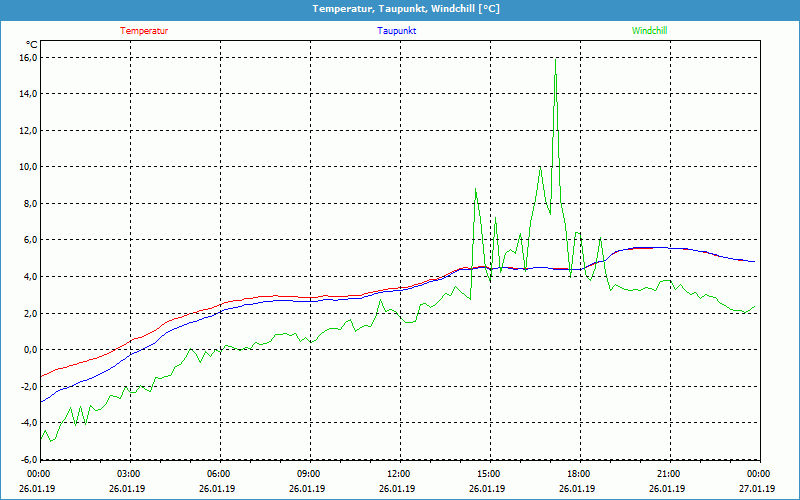The width and height of the screenshot is (800, 500).
Task: Click the -4,0 y-axis value
Action: [28, 423]
